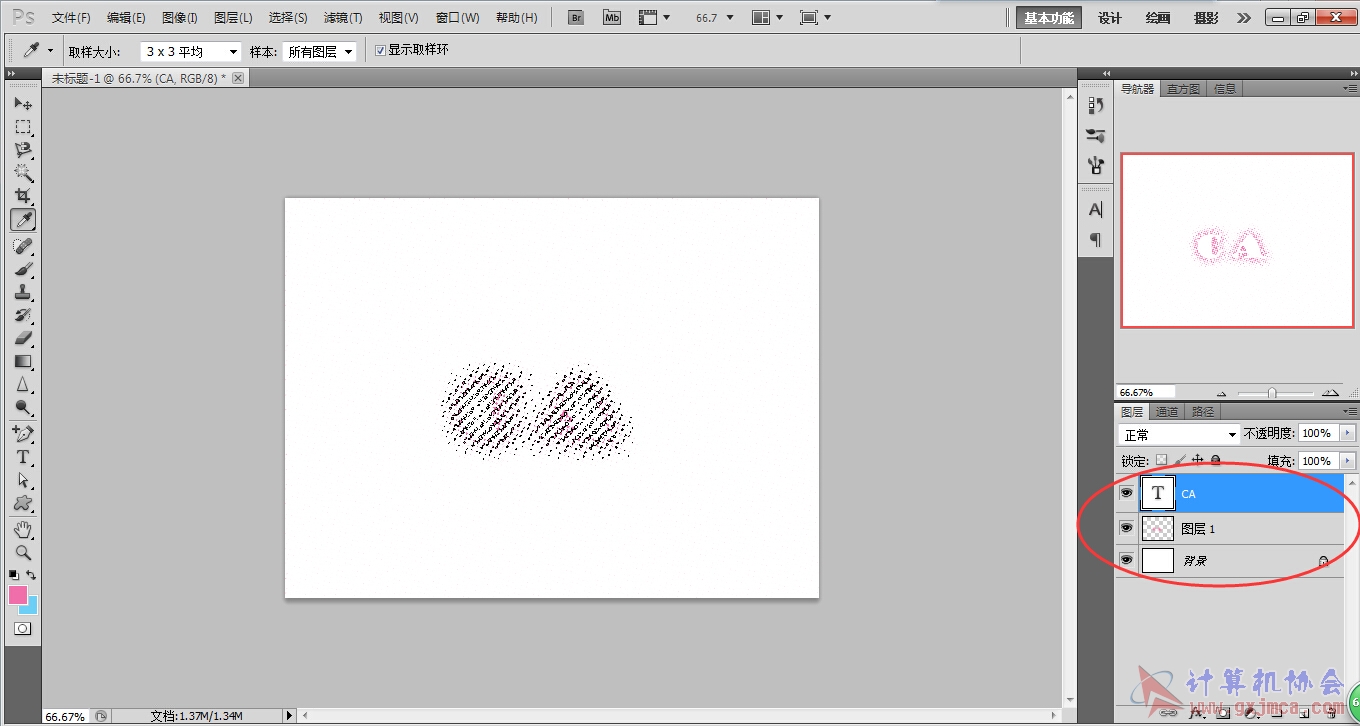This screenshot has height=726, width=1360.
Task: Reset default foreground and background colors
Action: pyautogui.click(x=13, y=575)
